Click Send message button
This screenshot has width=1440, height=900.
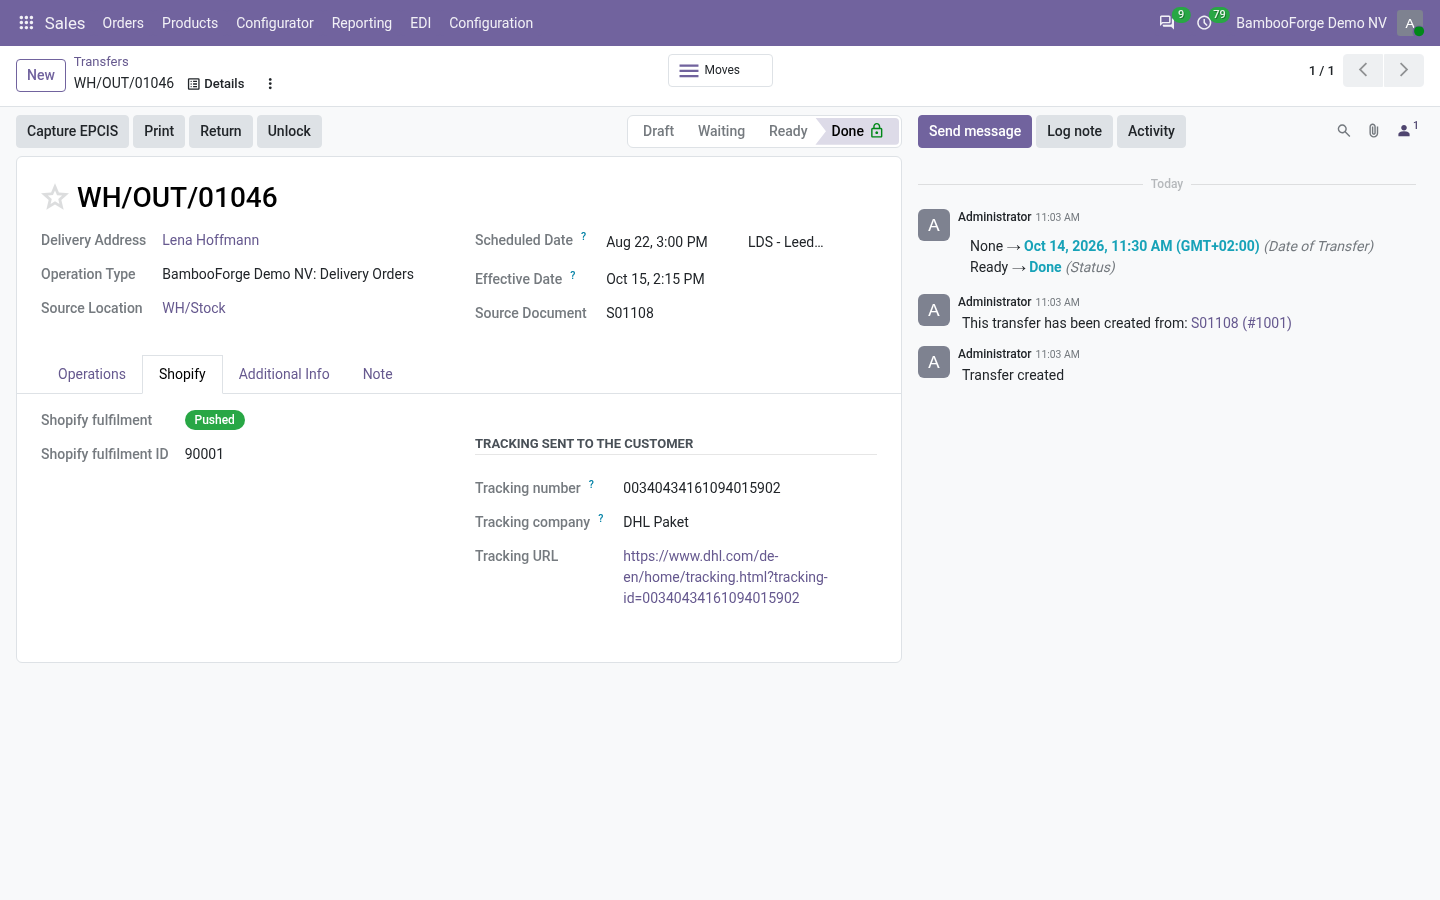[975, 131]
